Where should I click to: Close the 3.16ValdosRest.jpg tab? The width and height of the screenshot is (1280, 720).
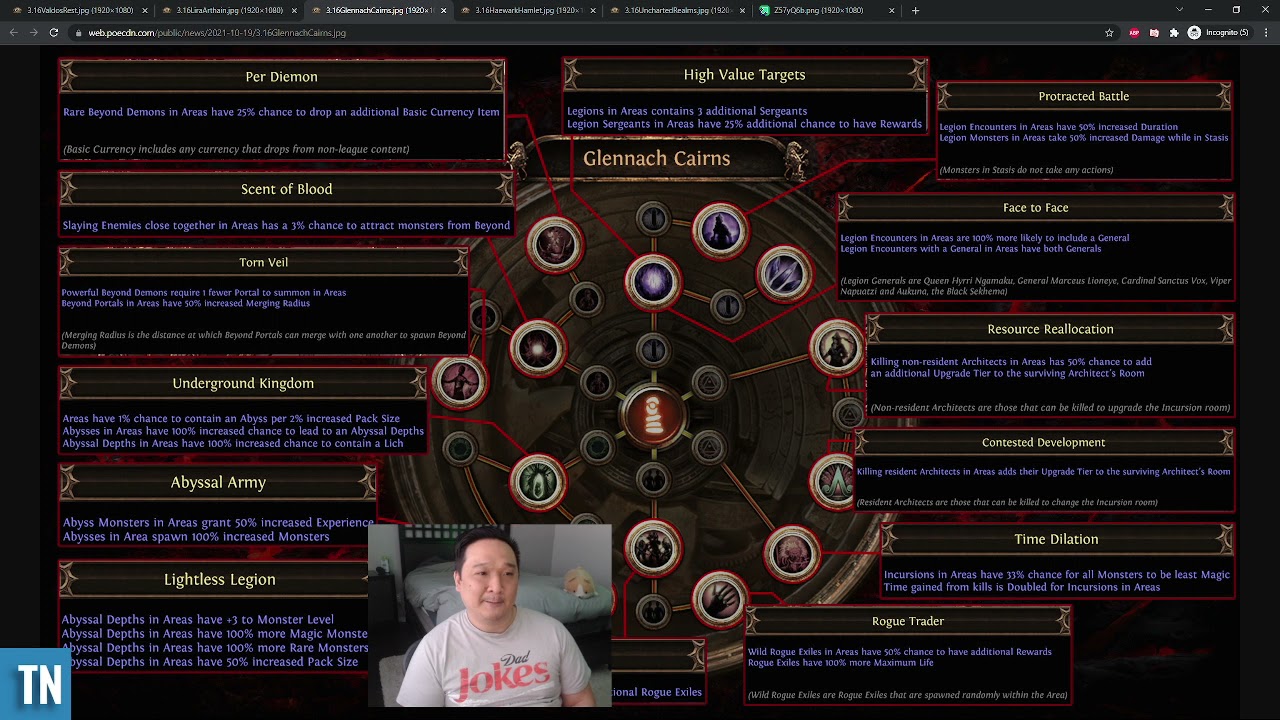(145, 10)
